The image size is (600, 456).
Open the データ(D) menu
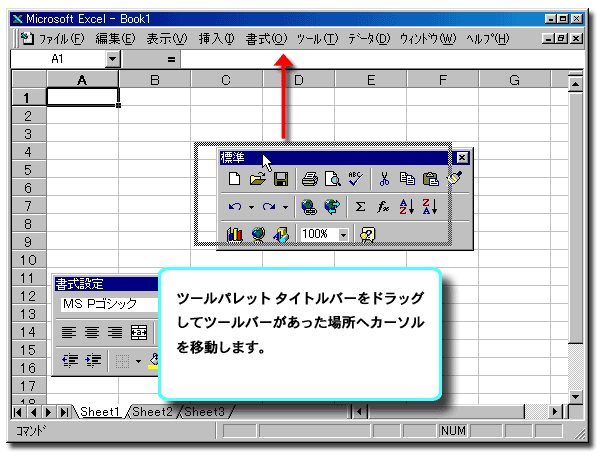[369, 38]
